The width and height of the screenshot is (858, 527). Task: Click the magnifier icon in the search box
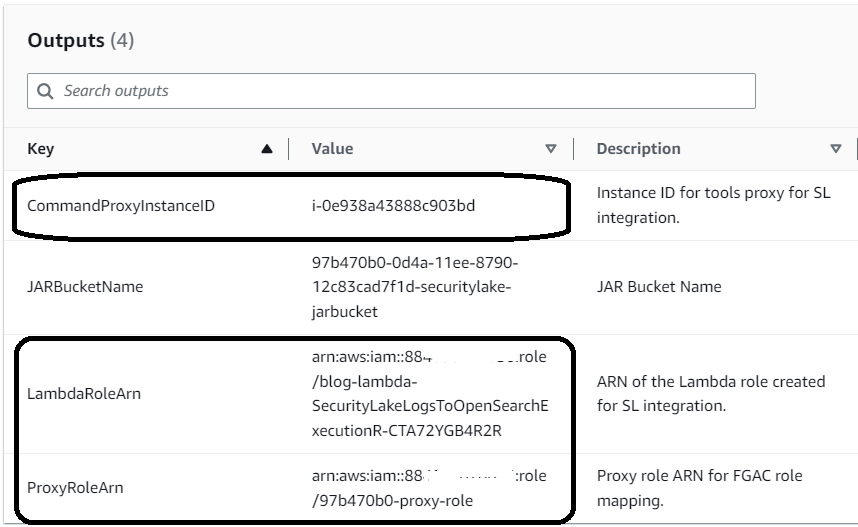45,91
